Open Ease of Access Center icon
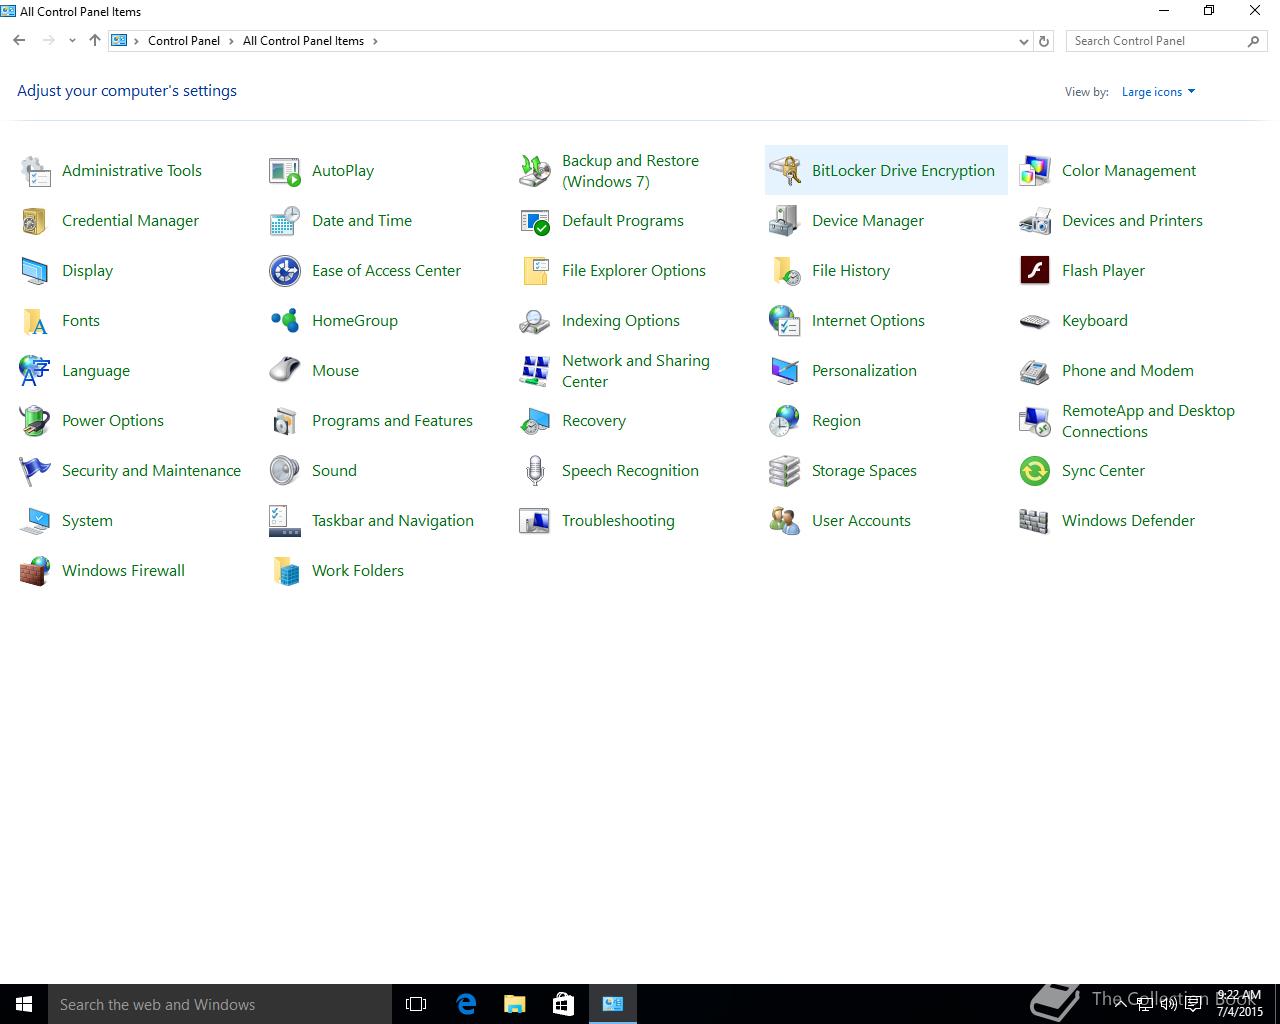The width and height of the screenshot is (1280, 1024). point(285,271)
